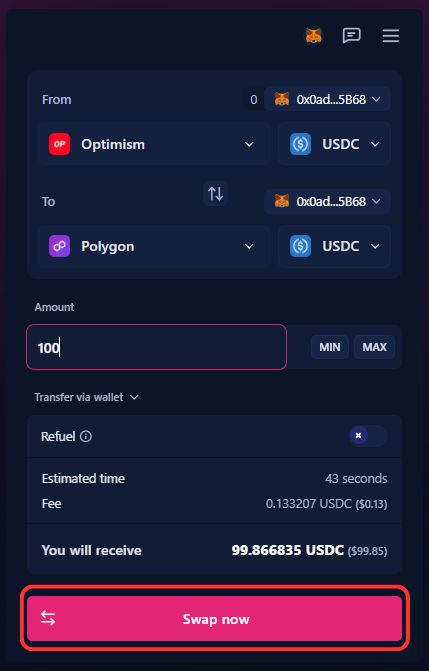Toggle the Refuel switch
The image size is (429, 671).
368,436
